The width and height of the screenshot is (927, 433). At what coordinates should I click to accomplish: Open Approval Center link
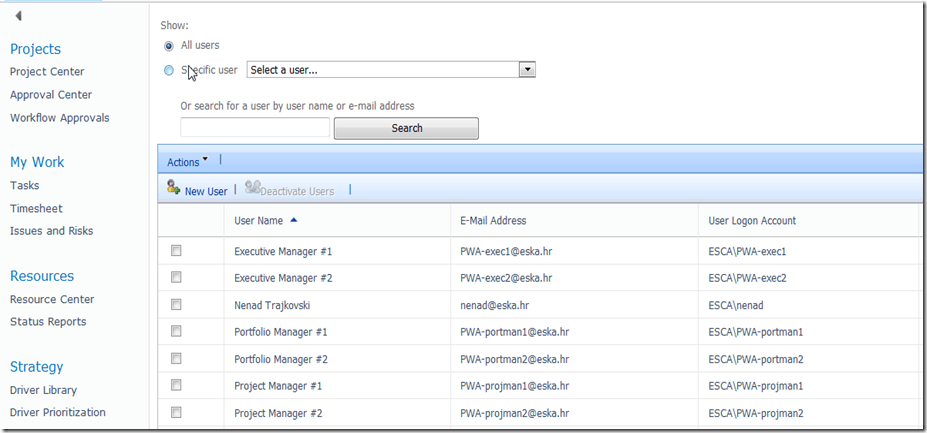point(51,95)
